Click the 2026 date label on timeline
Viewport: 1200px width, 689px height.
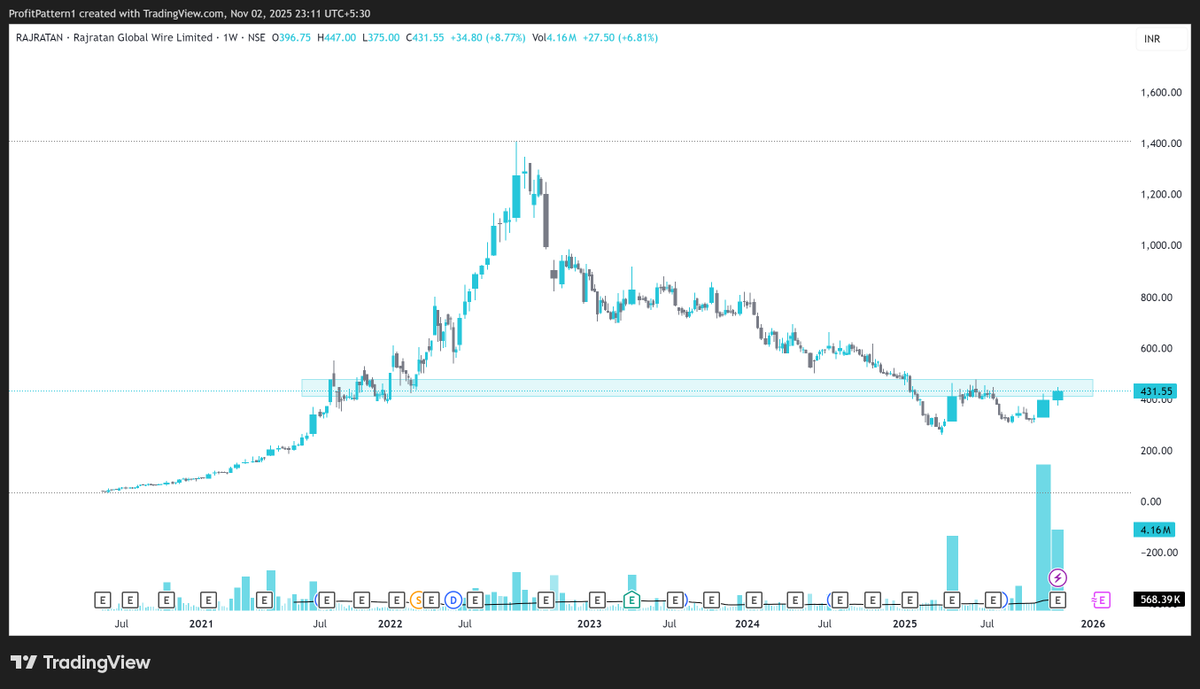pyautogui.click(x=1093, y=623)
